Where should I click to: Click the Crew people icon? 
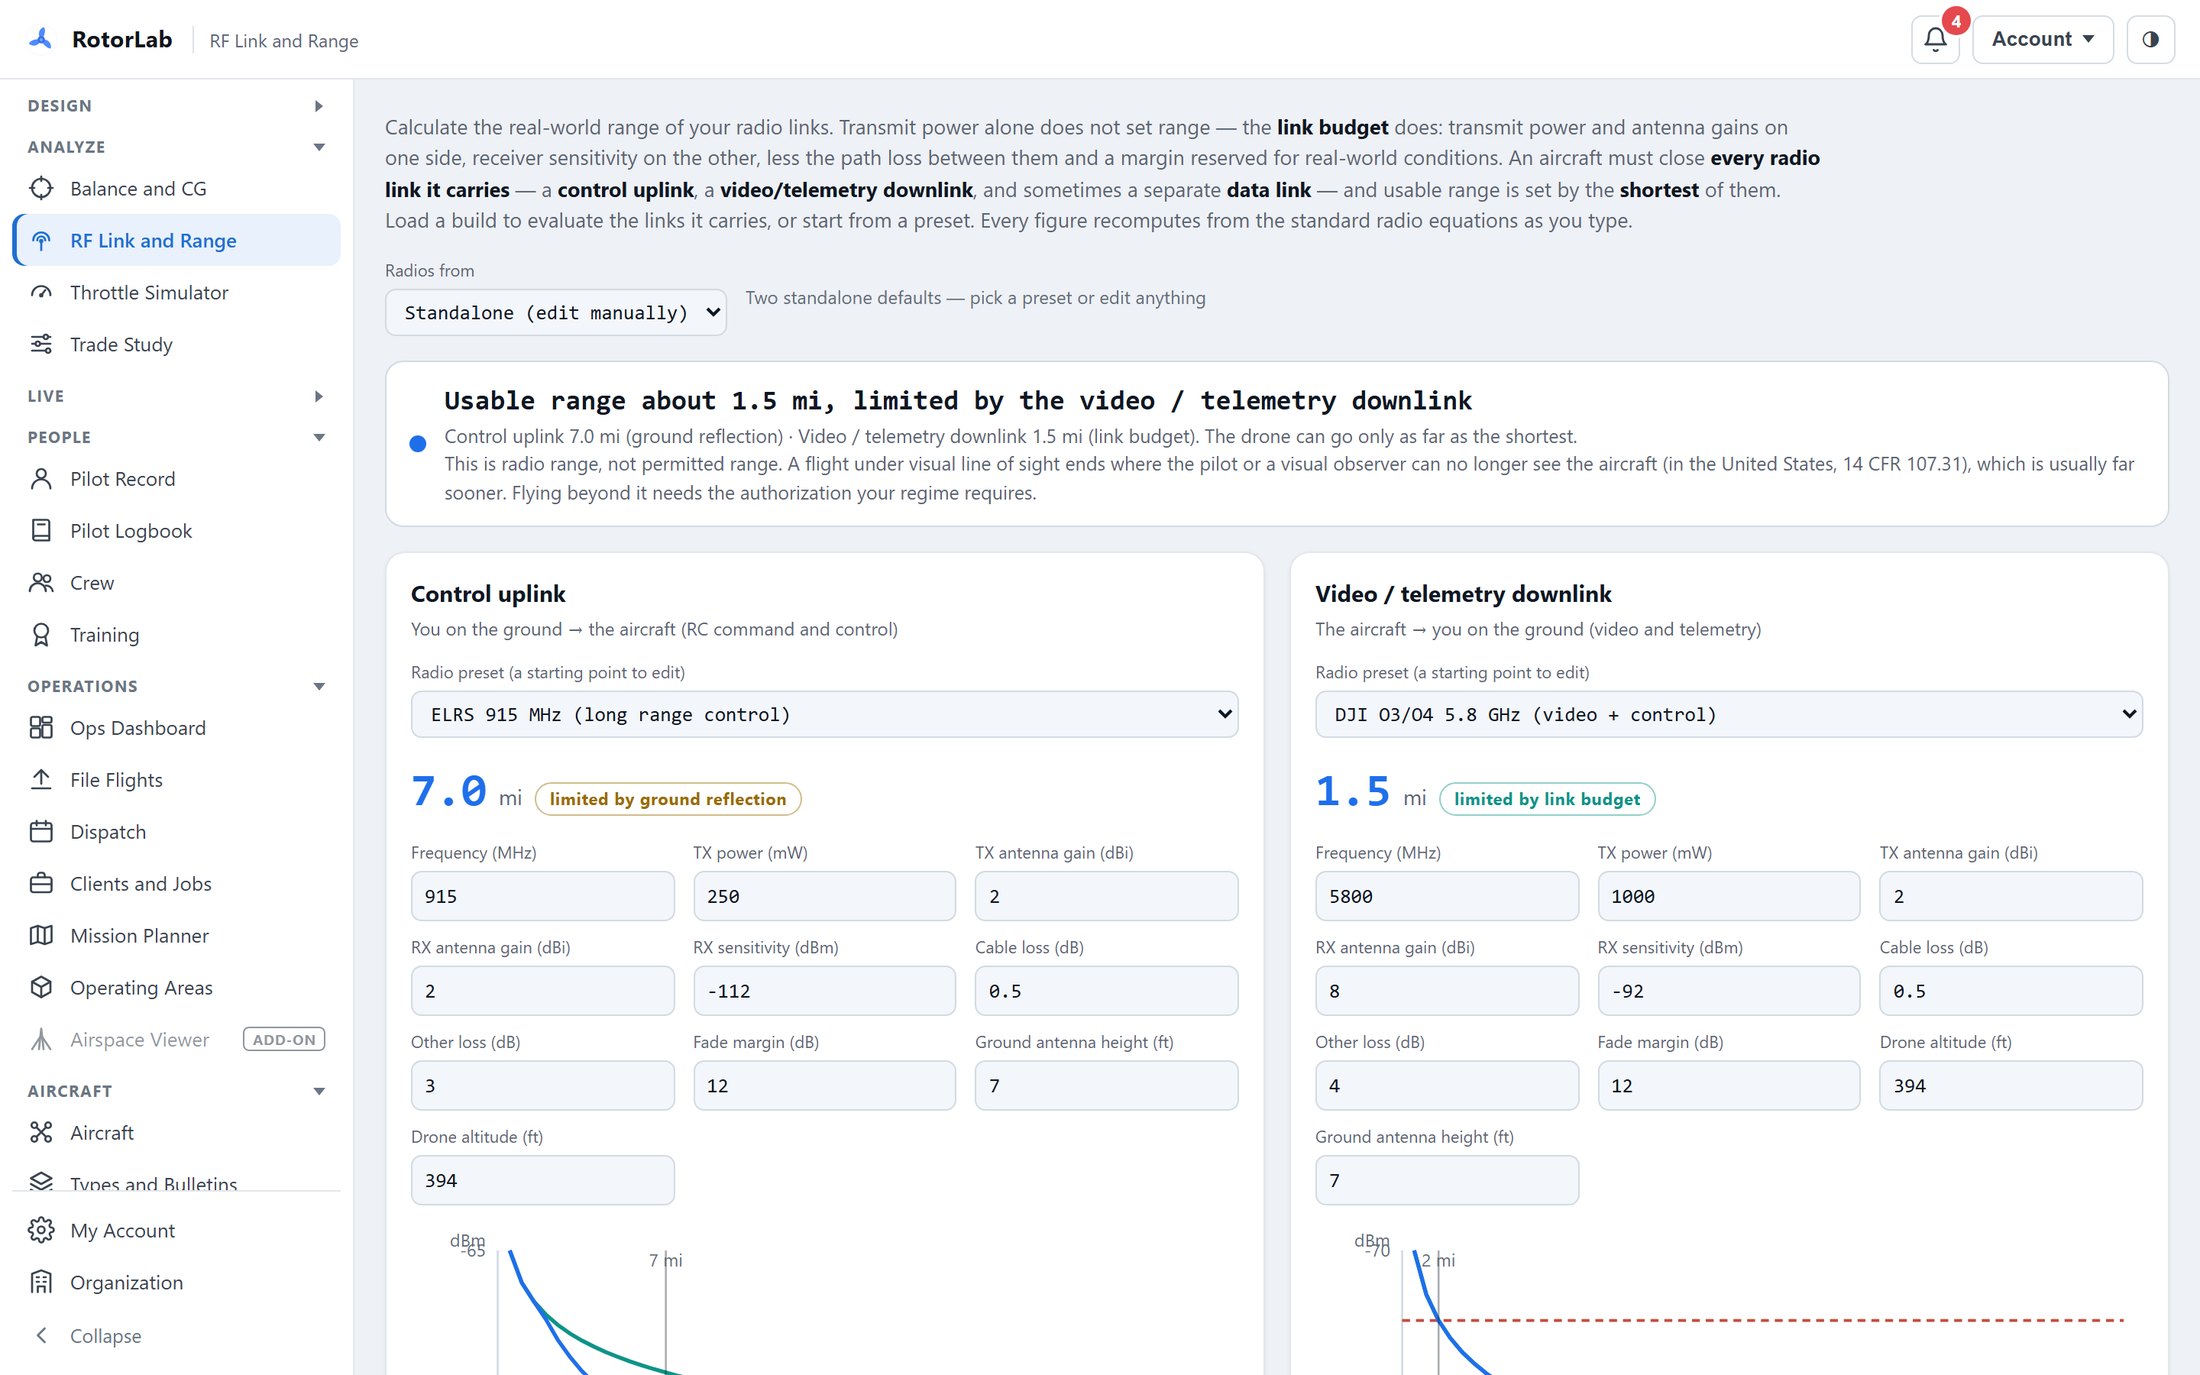pos(41,582)
